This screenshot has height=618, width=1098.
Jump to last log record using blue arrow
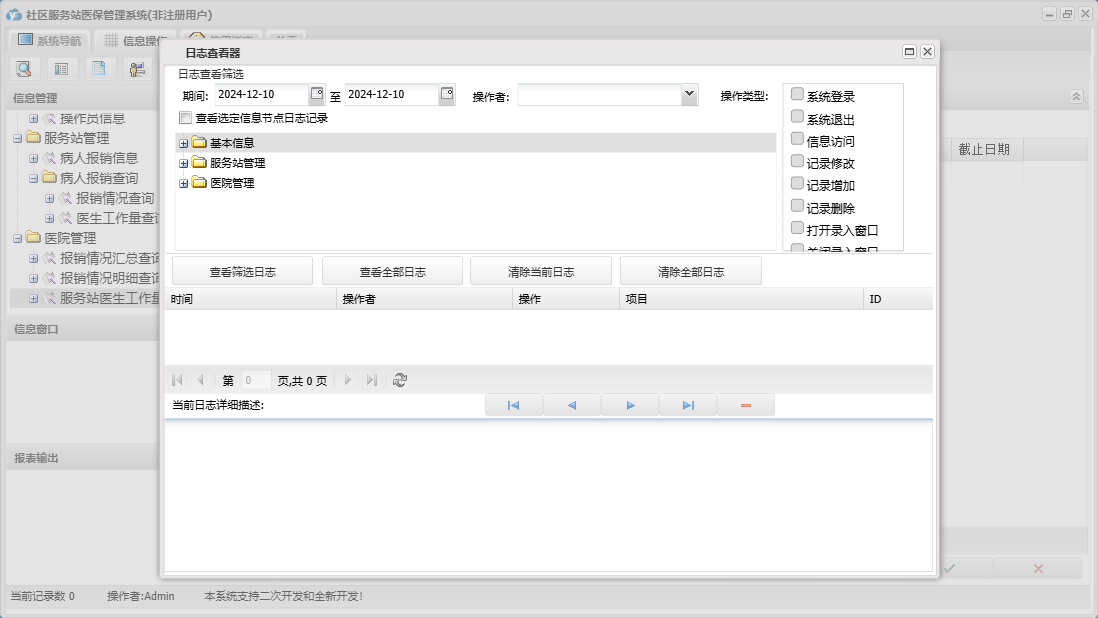click(688, 405)
